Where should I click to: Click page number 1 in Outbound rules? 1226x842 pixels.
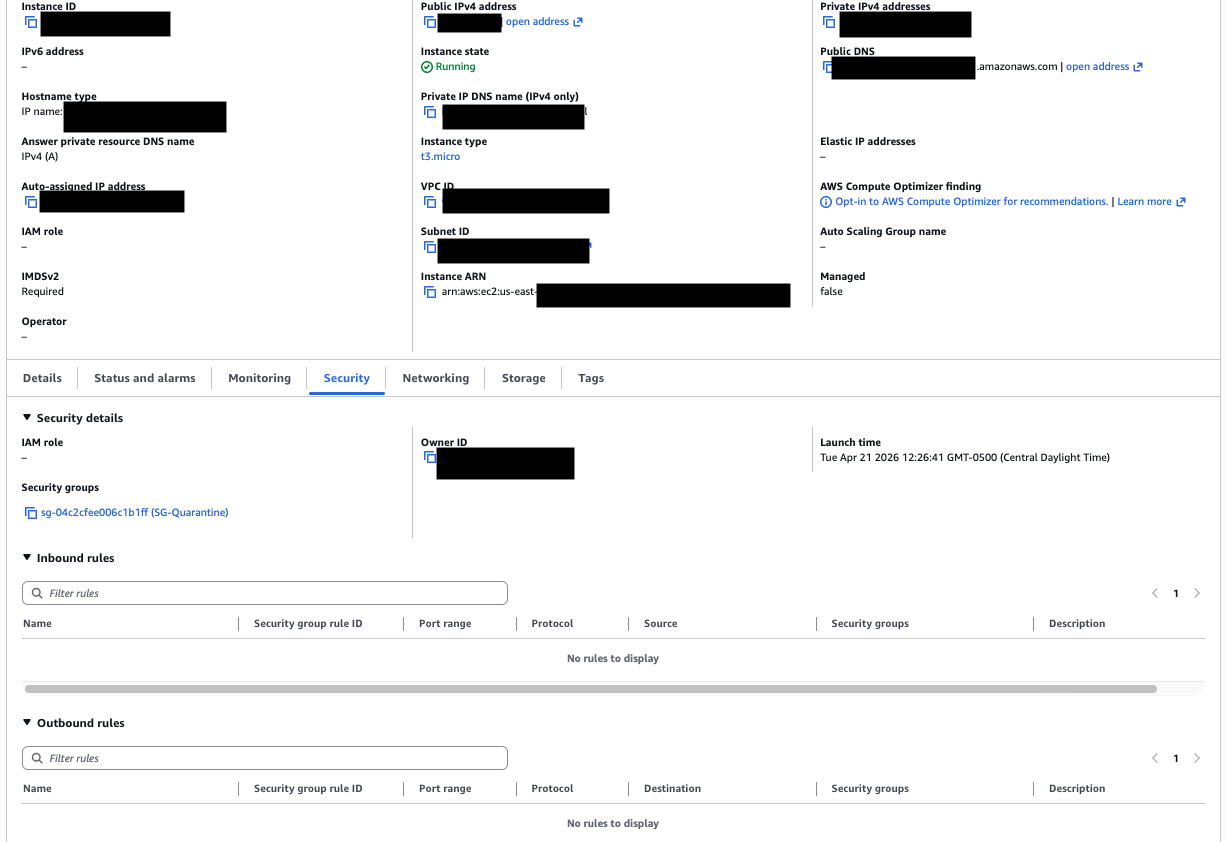1176,758
